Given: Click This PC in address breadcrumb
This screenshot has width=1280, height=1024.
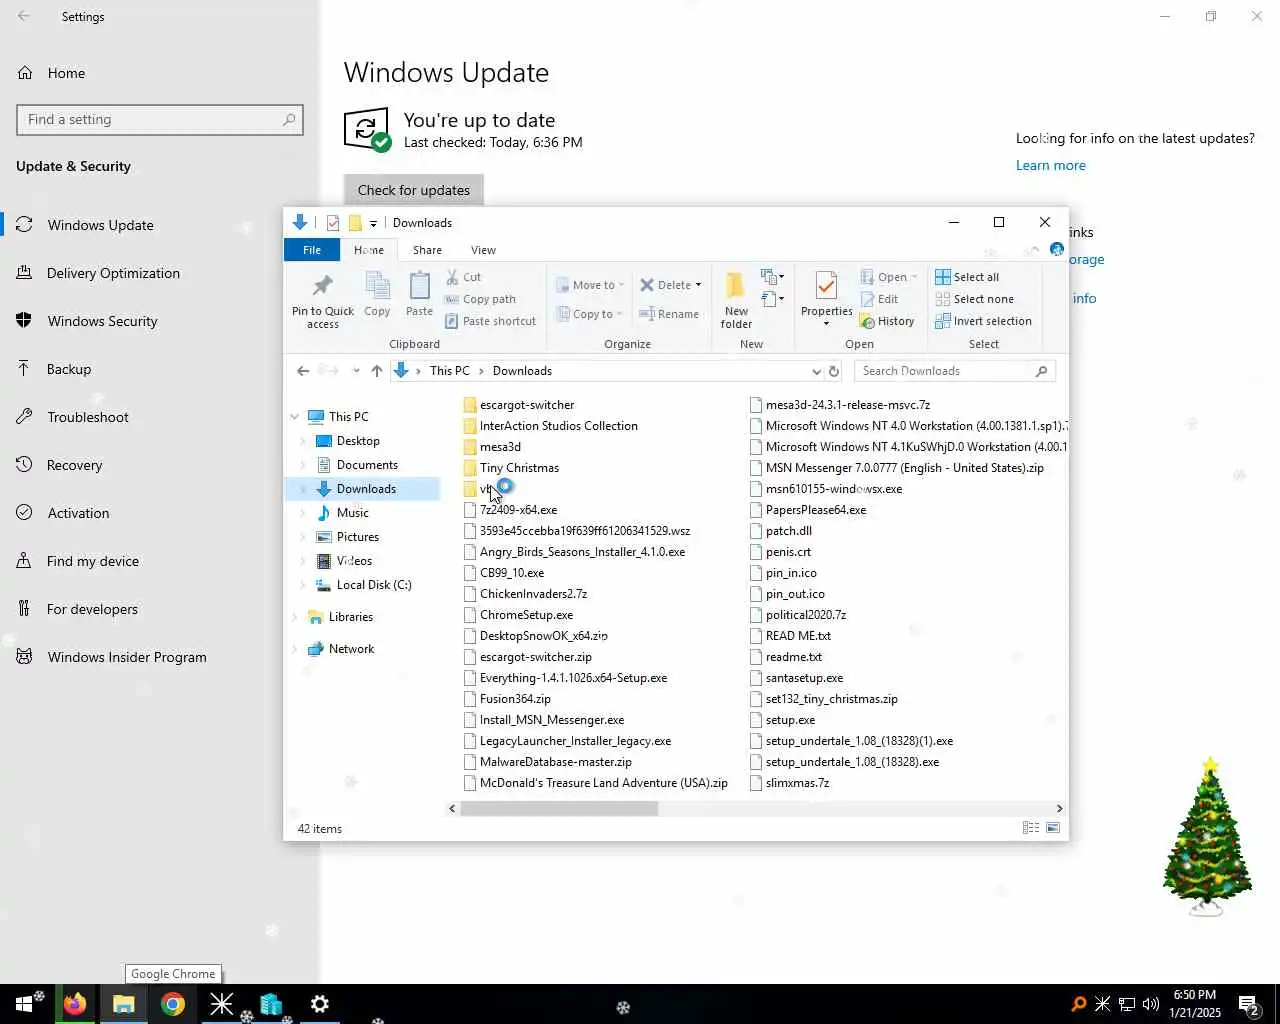Looking at the screenshot, I should [449, 371].
